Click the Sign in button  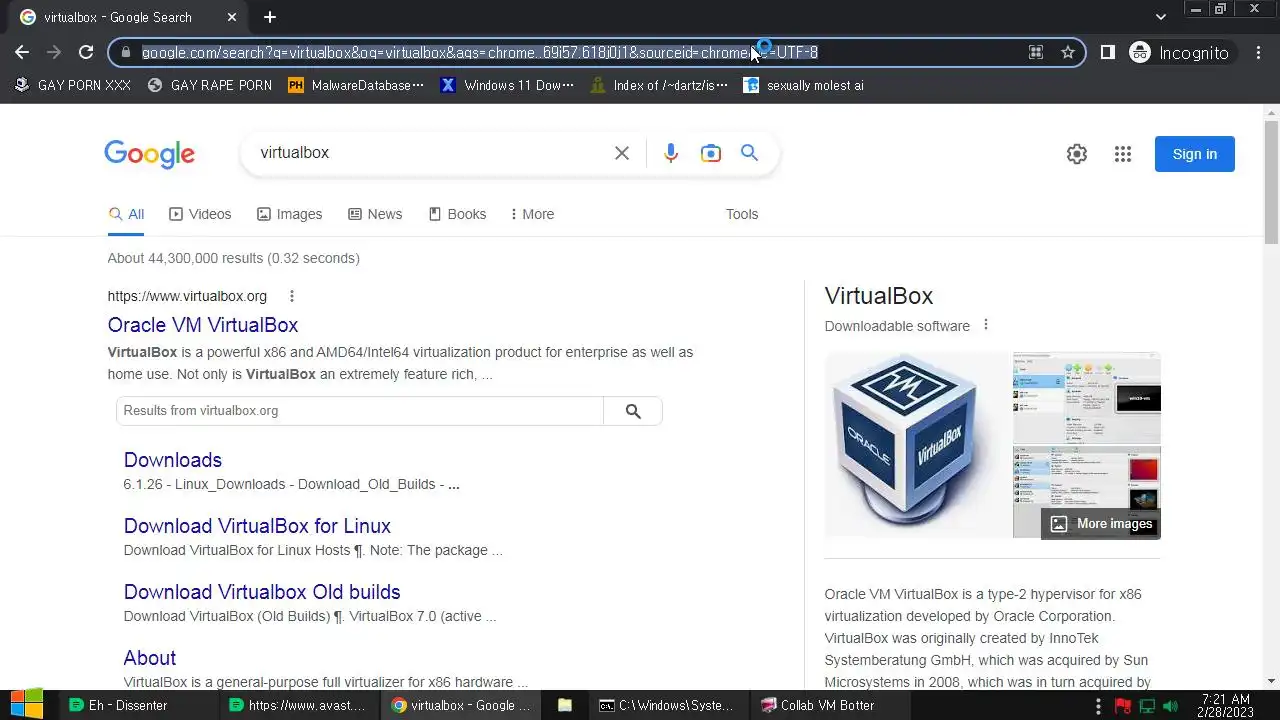pyautogui.click(x=1195, y=154)
